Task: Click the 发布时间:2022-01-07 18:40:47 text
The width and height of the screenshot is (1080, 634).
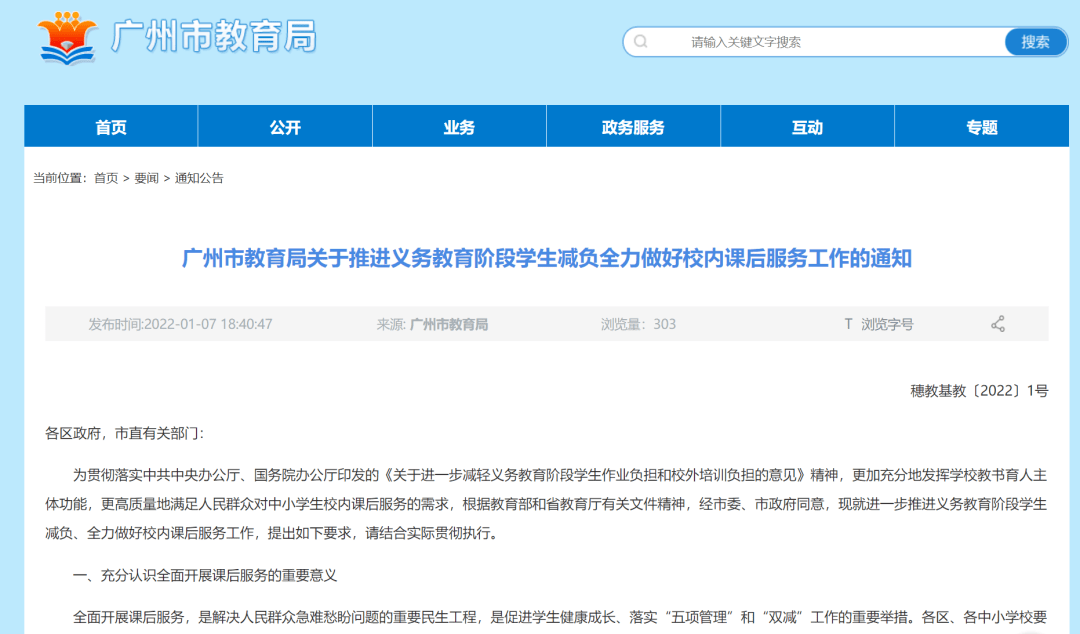Action: point(180,324)
